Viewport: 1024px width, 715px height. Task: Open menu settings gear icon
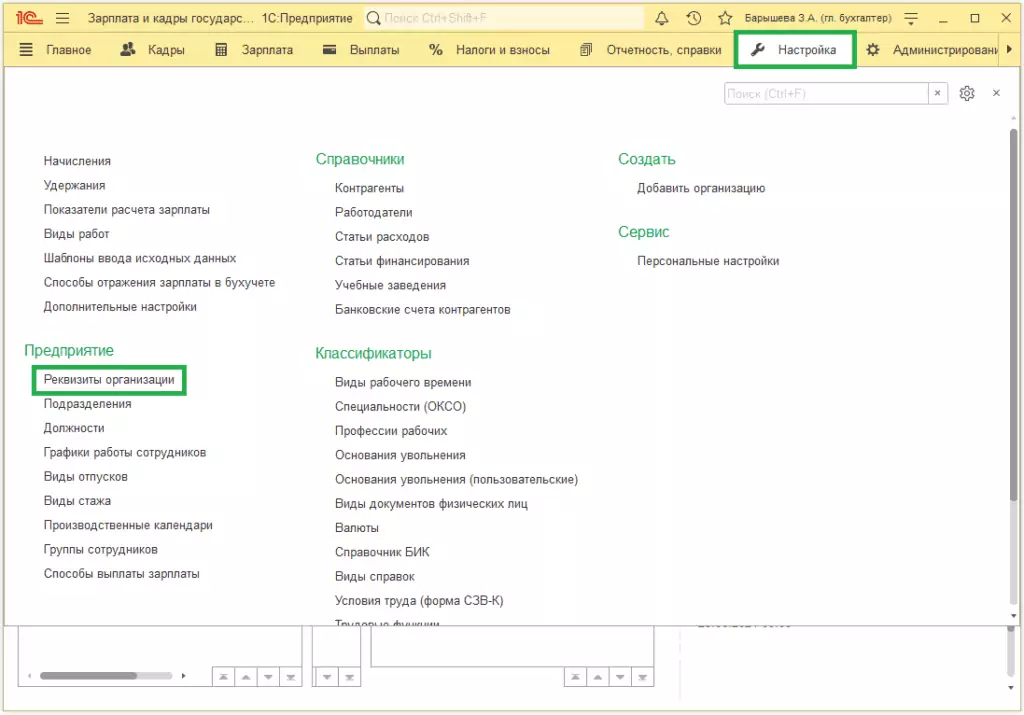pos(967,93)
